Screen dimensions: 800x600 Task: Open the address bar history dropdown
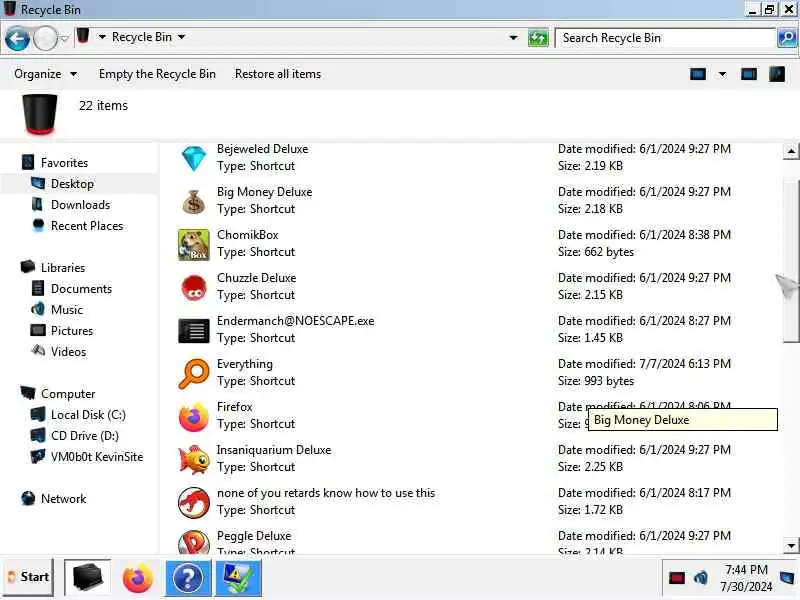point(513,38)
